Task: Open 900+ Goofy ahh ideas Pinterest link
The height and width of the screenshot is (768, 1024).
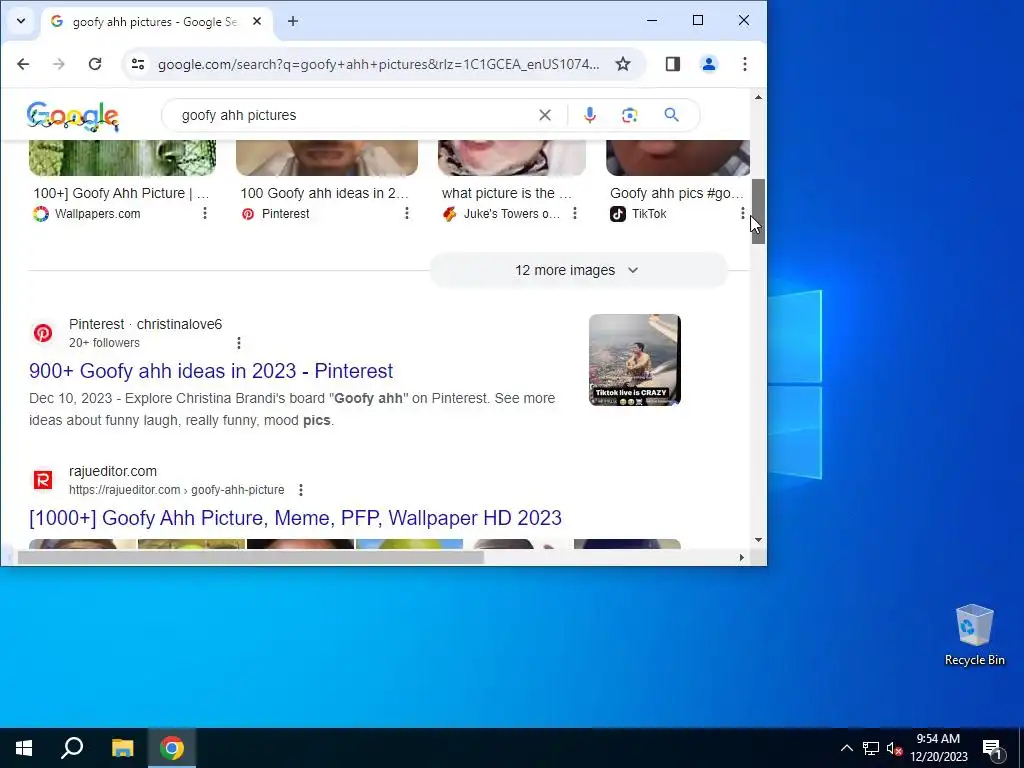Action: click(x=211, y=371)
